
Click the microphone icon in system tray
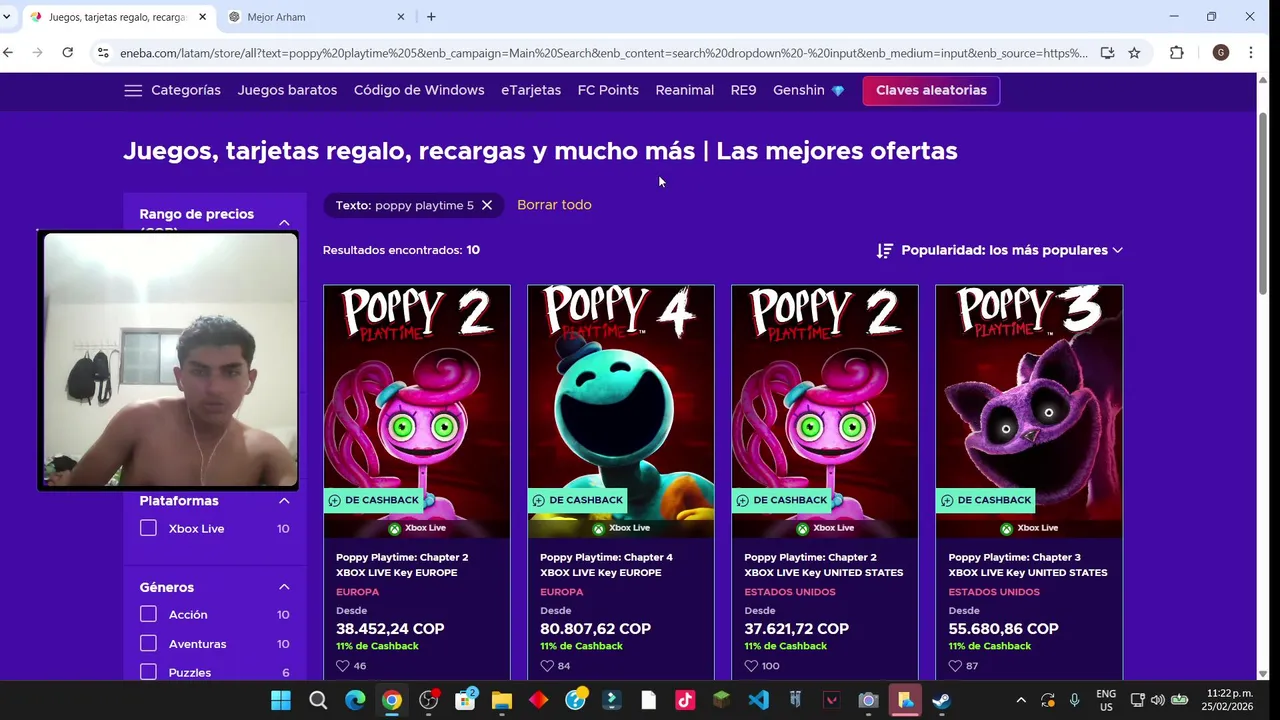(1075, 700)
